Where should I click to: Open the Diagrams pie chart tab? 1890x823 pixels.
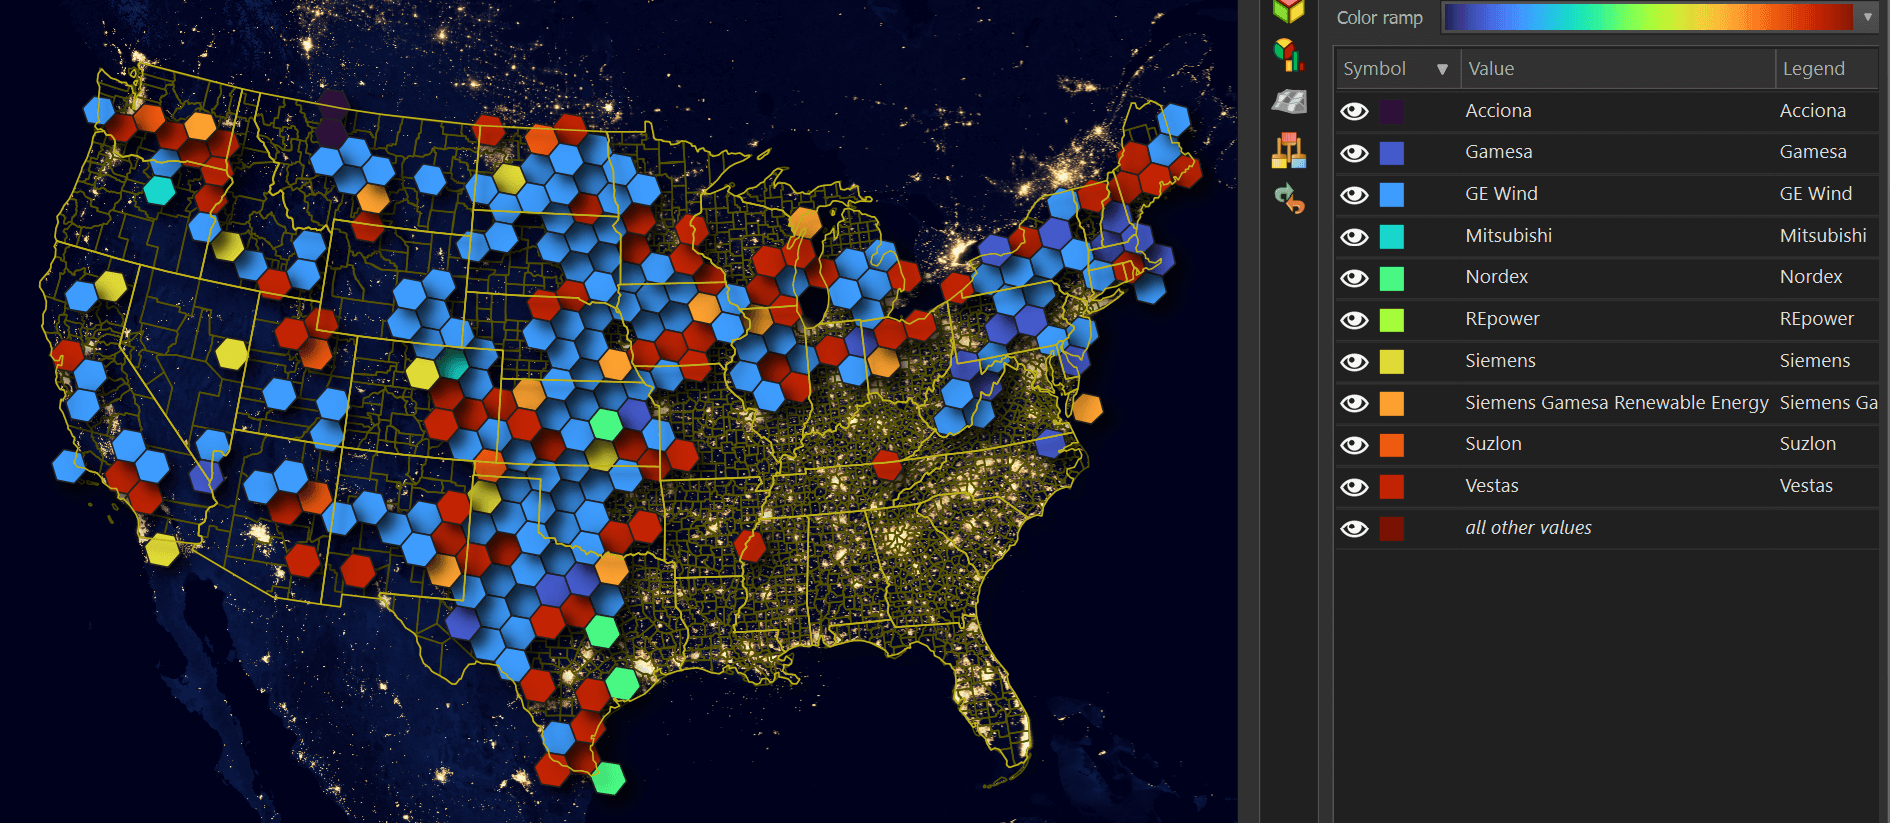tap(1288, 54)
